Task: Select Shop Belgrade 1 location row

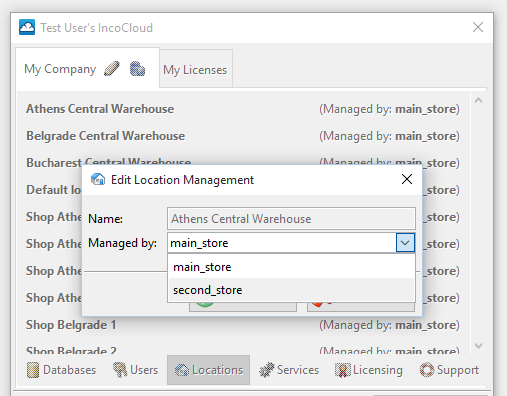Action: click(243, 325)
